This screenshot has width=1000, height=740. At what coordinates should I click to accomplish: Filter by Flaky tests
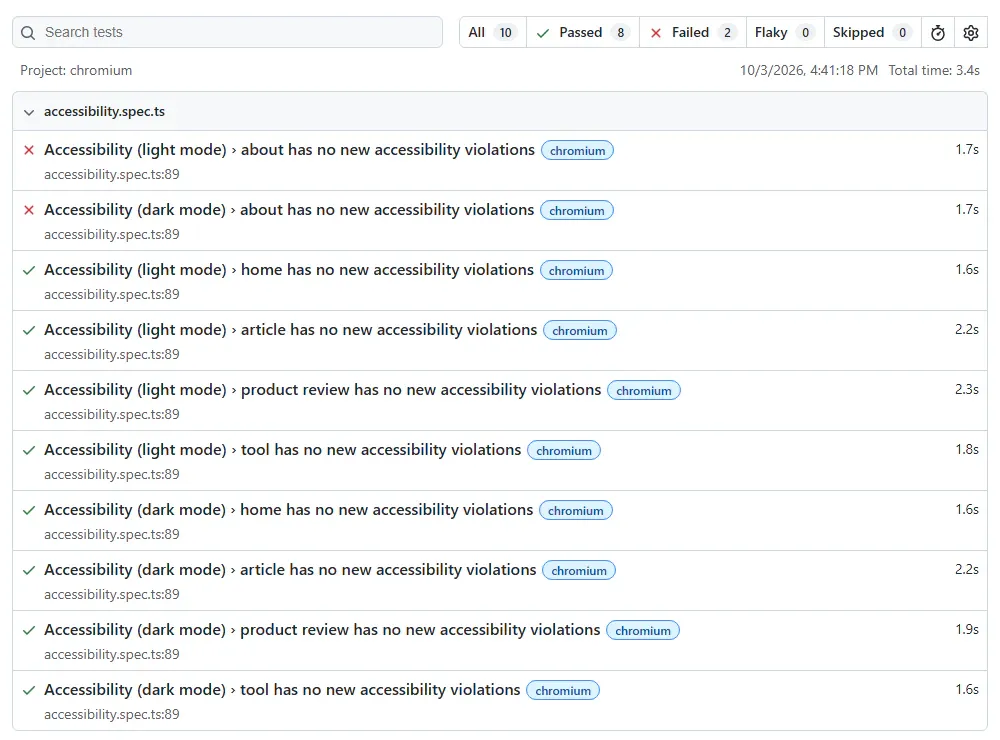tap(785, 33)
